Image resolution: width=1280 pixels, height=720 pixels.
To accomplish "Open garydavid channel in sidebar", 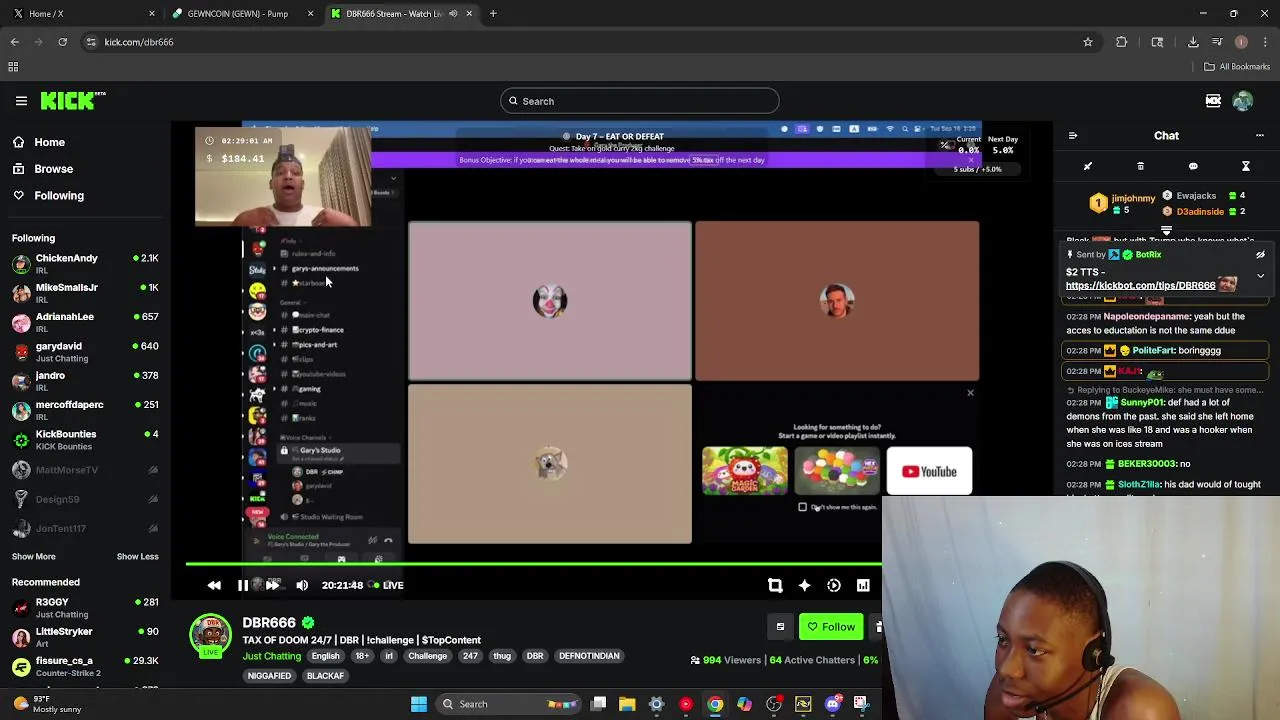I will [85, 352].
